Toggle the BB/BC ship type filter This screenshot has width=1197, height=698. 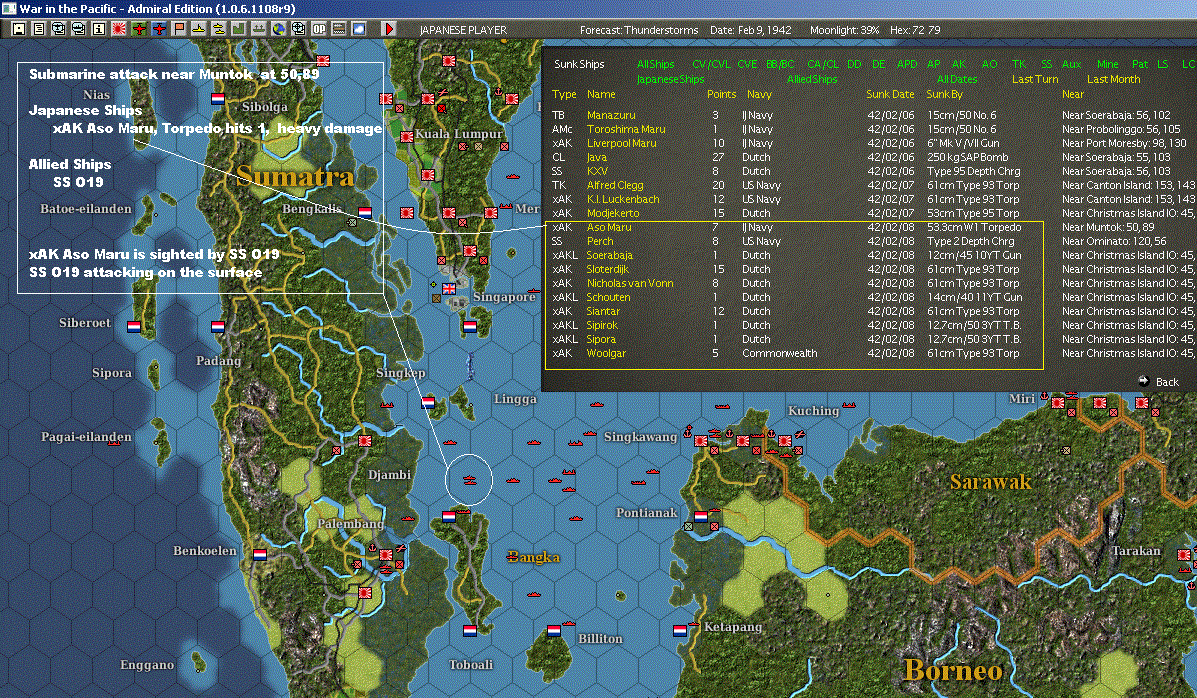pos(780,64)
